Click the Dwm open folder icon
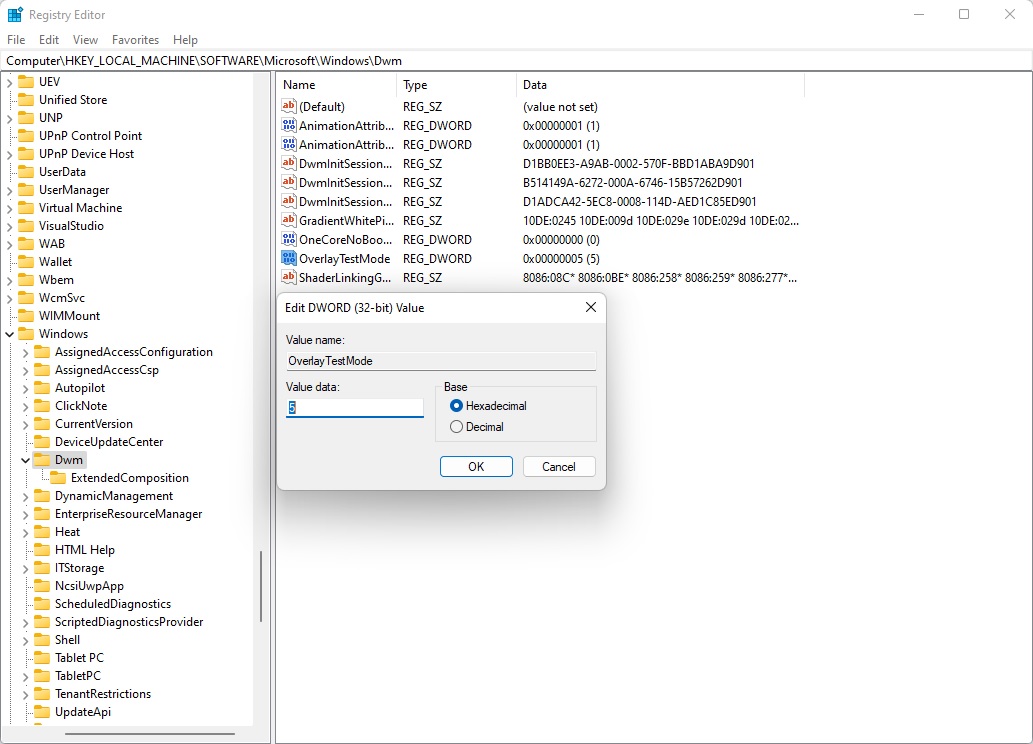1033x744 pixels. [x=42, y=459]
